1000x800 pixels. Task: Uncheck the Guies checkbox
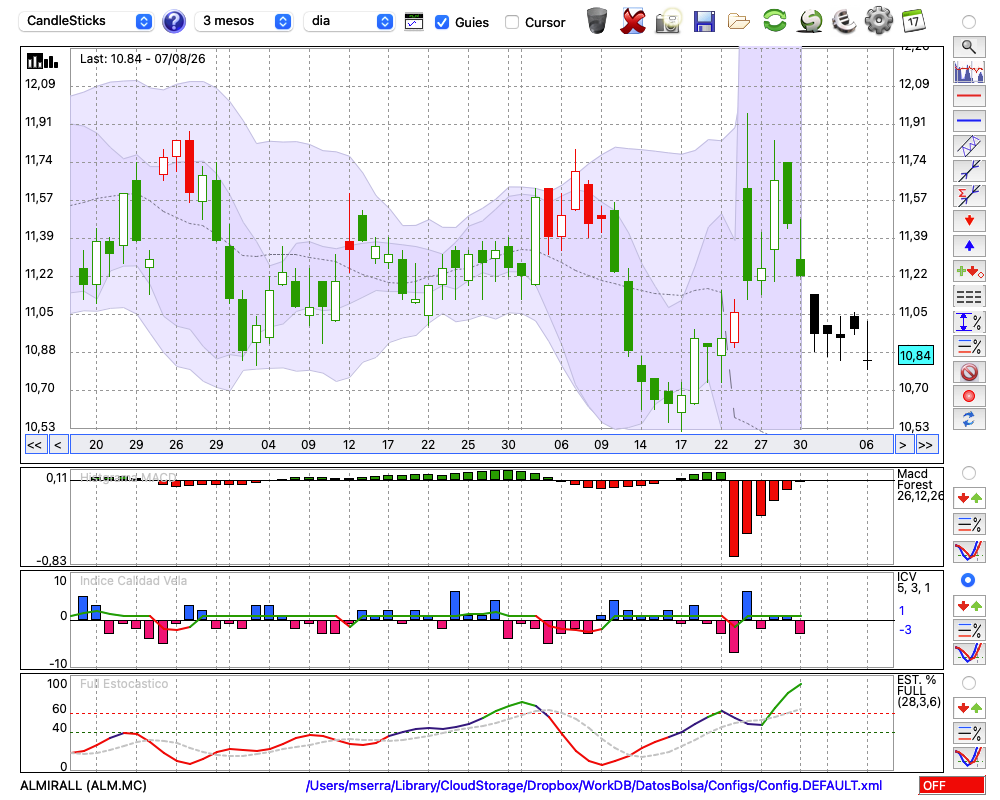[x=441, y=22]
